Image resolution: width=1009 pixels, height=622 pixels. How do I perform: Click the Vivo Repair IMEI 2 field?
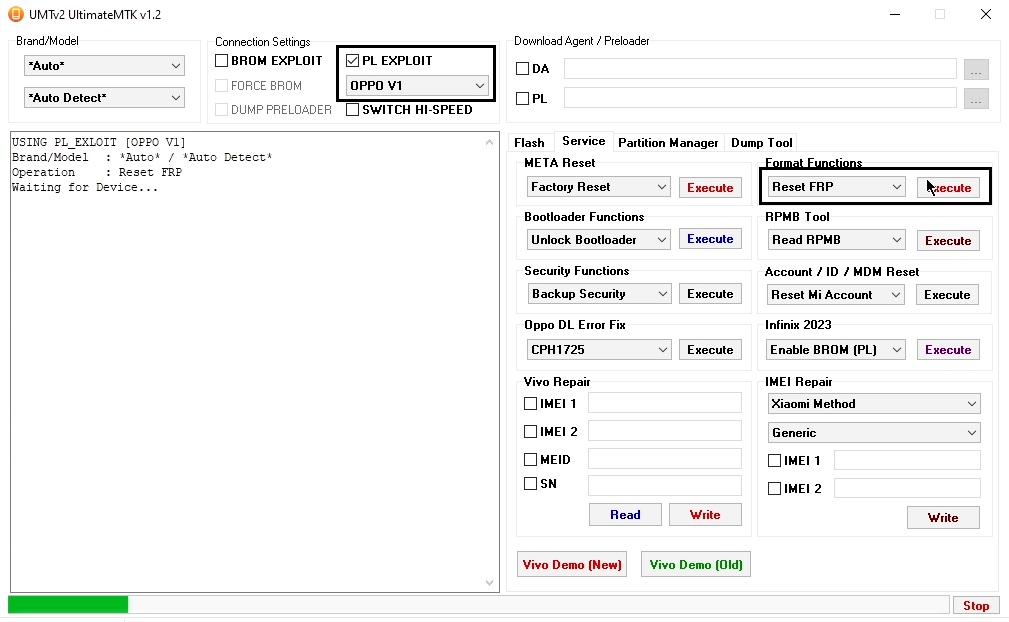665,431
